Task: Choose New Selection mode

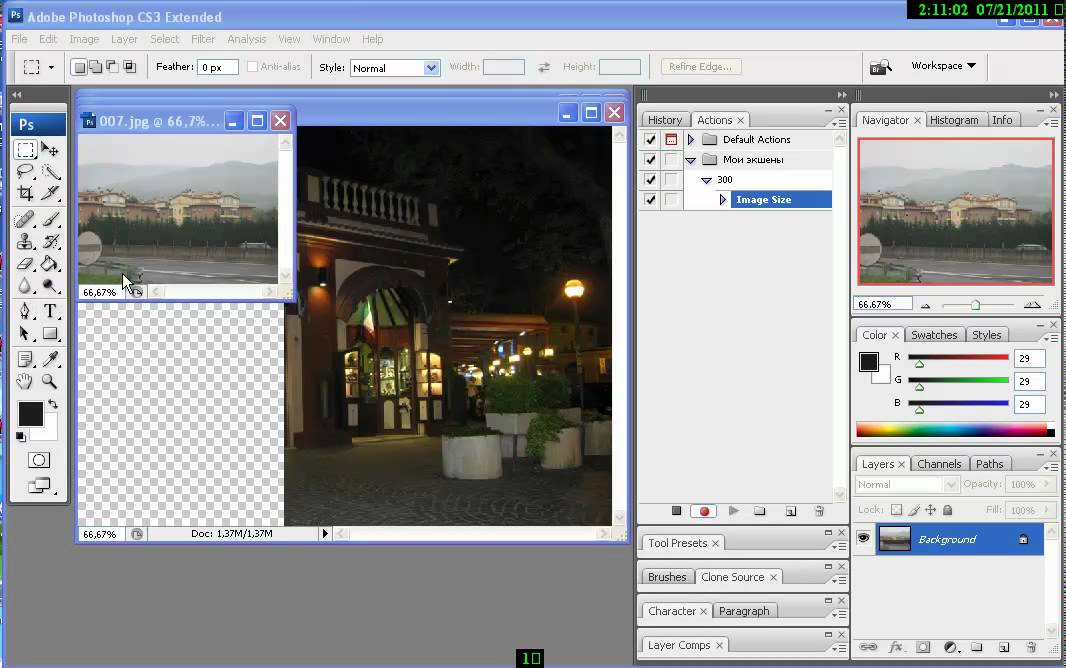Action: [x=80, y=67]
